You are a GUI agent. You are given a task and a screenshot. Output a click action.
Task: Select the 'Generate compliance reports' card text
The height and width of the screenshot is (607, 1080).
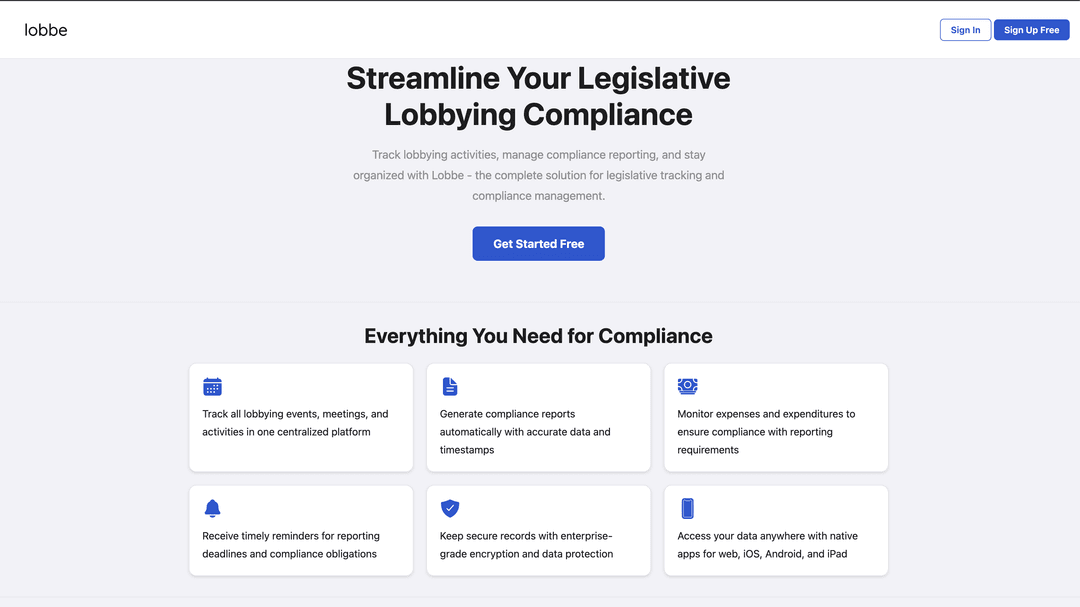(x=525, y=432)
